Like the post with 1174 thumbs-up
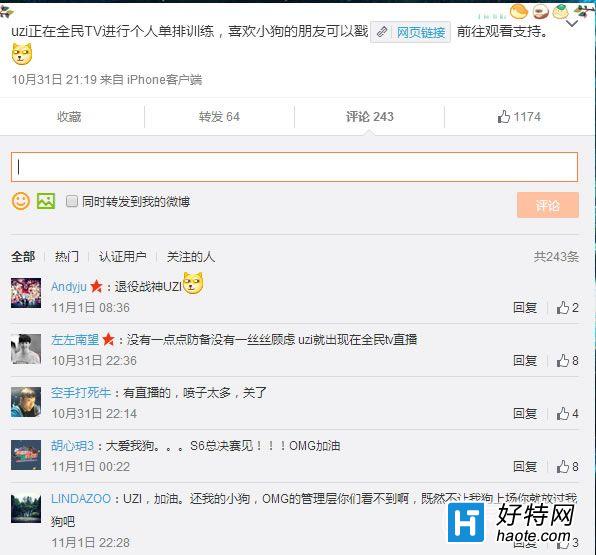Screen dimensions: 596x555 click(x=519, y=117)
